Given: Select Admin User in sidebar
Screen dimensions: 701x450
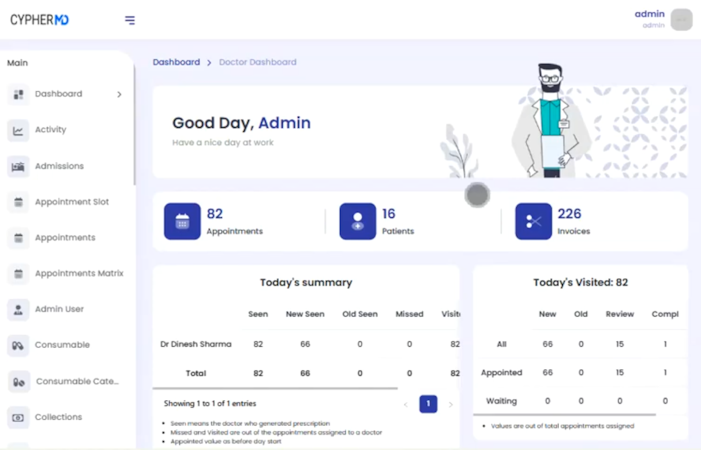Looking at the screenshot, I should click(59, 309).
